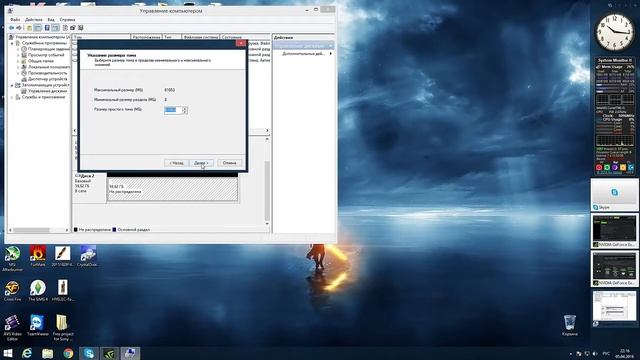Open the Действие menu

click(x=33, y=20)
